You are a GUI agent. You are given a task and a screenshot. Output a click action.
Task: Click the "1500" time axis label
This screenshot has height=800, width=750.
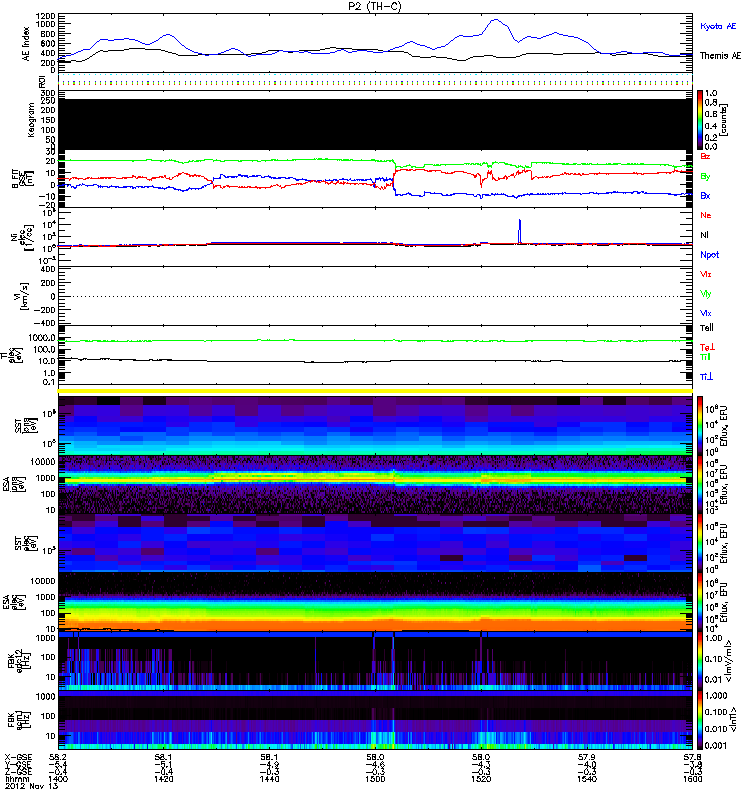[376, 779]
